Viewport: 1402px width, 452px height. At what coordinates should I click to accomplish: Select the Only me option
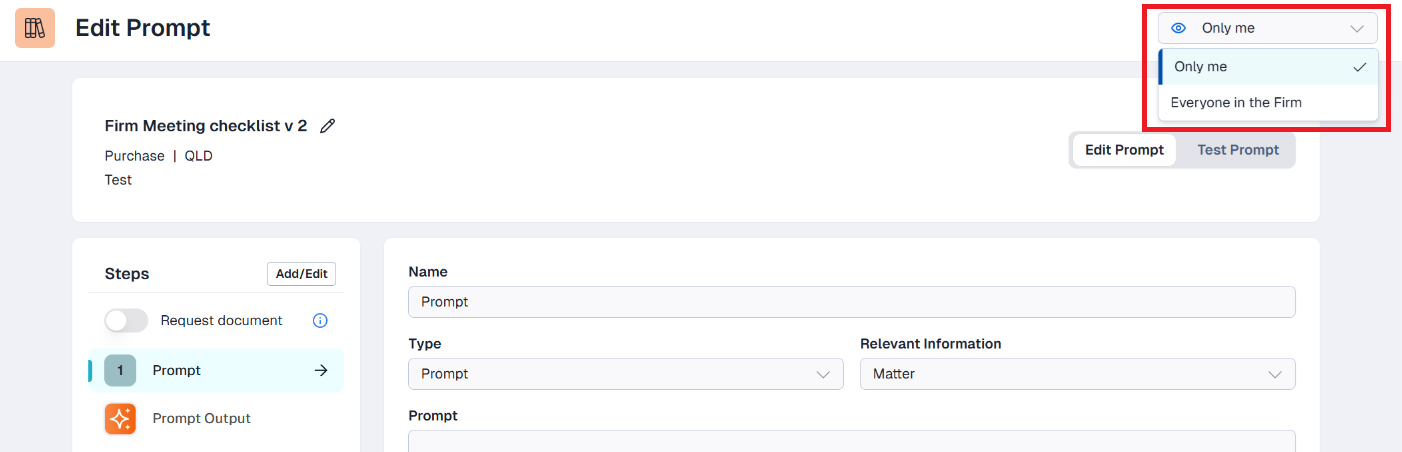click(x=1268, y=67)
